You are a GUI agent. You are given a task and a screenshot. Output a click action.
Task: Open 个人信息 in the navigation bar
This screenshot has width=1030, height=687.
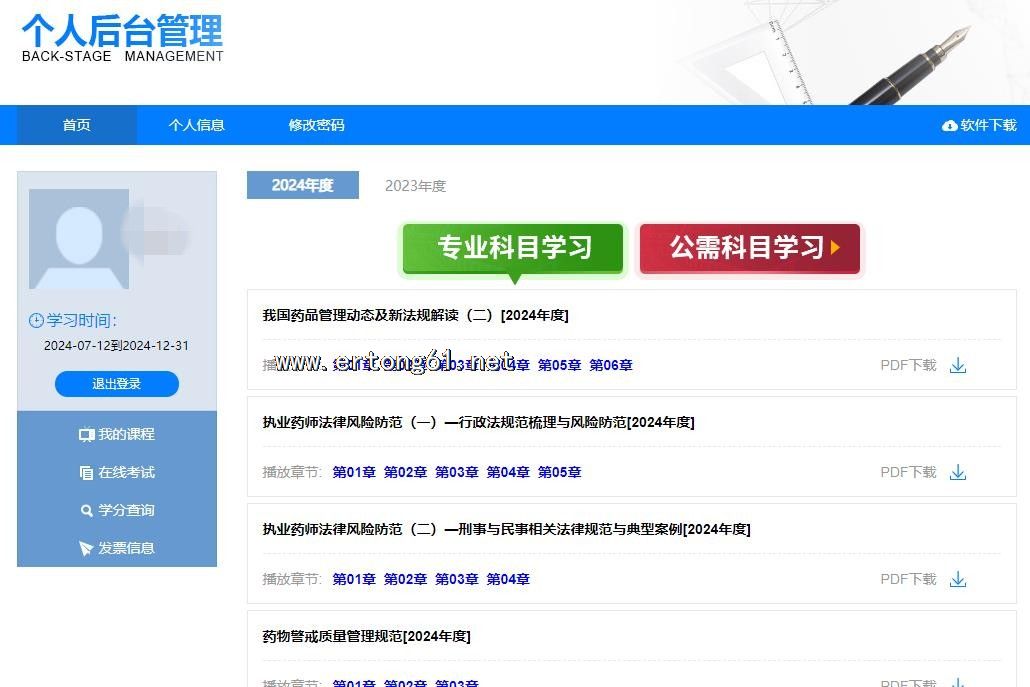(x=196, y=125)
